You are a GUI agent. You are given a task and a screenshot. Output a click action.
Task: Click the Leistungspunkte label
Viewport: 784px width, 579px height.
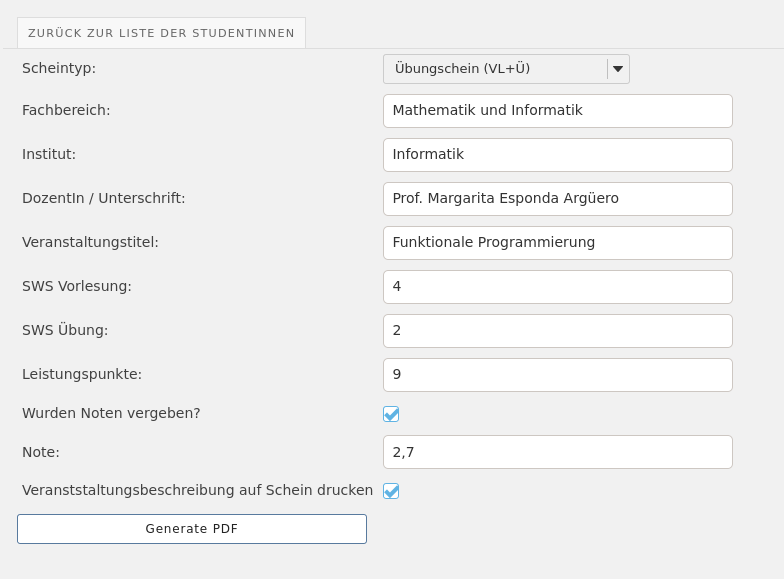(82, 374)
